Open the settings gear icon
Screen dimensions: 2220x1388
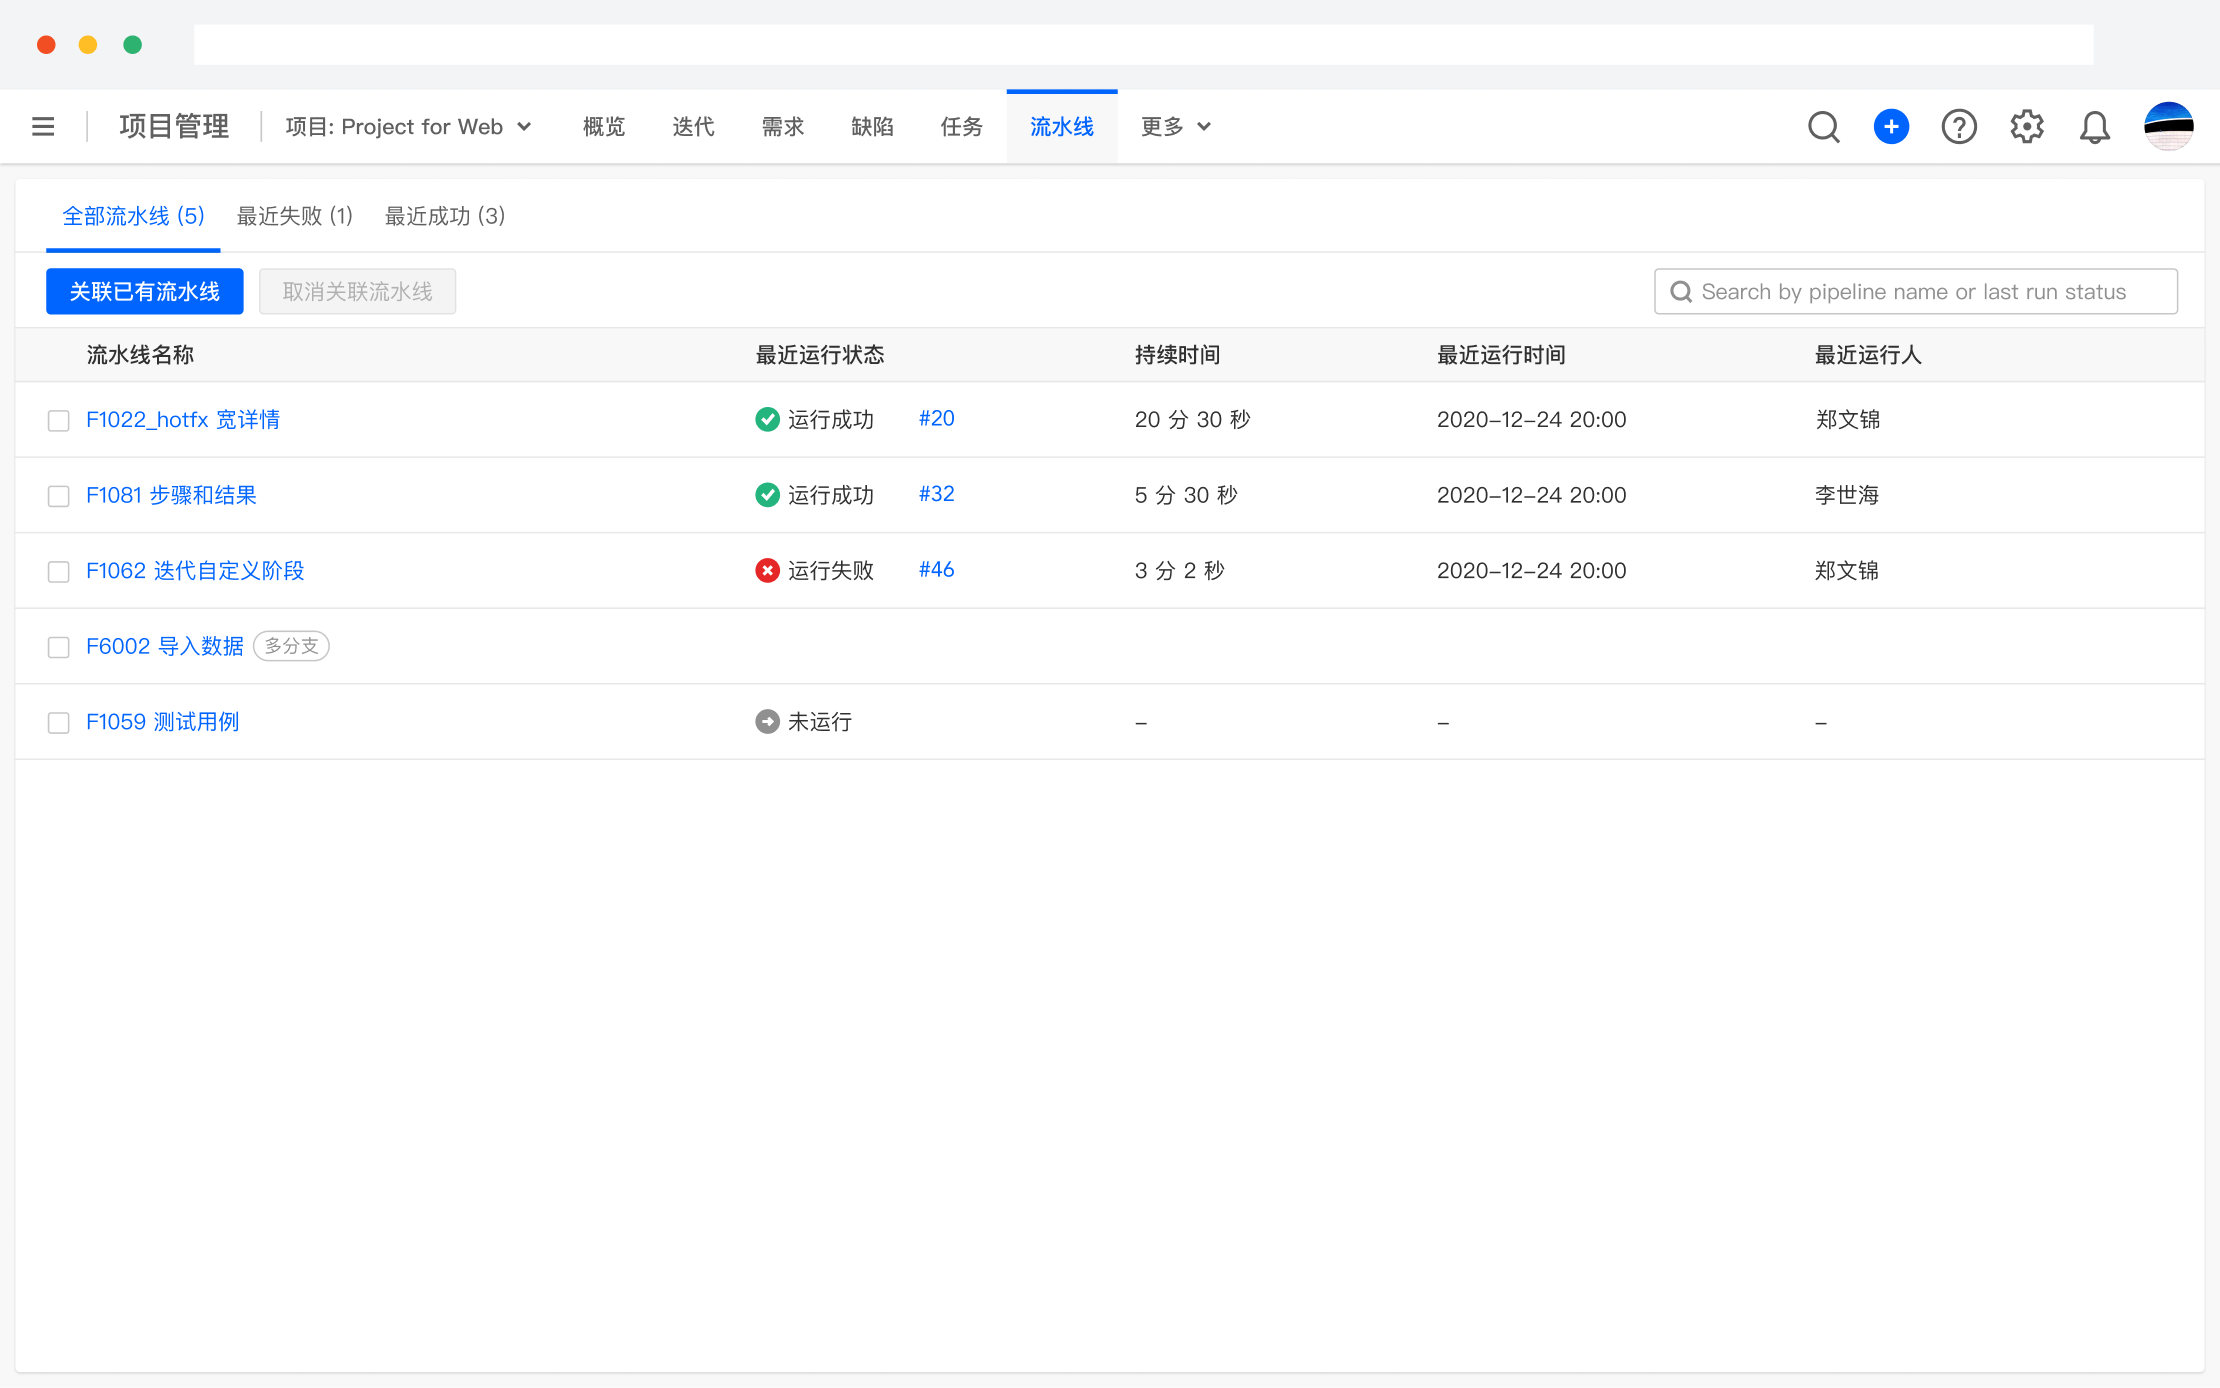tap(2027, 127)
